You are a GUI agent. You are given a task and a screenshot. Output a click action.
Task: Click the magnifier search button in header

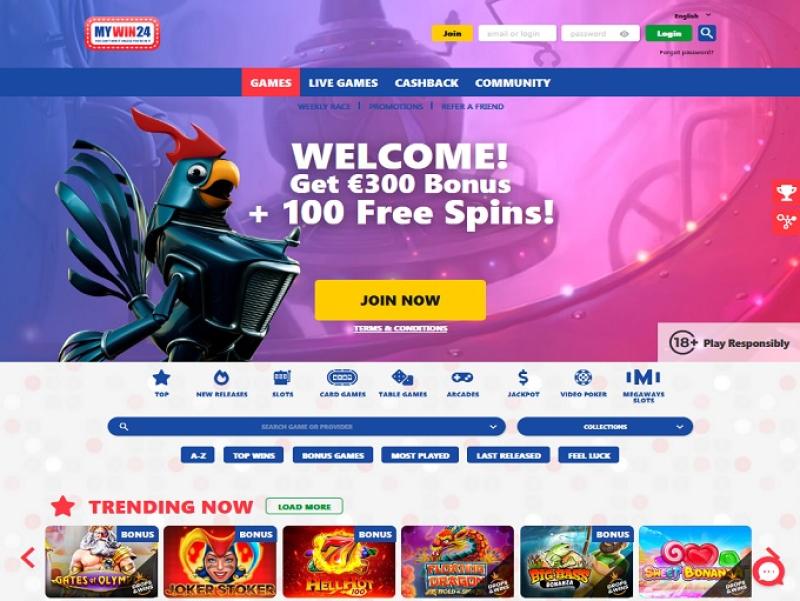pos(707,34)
